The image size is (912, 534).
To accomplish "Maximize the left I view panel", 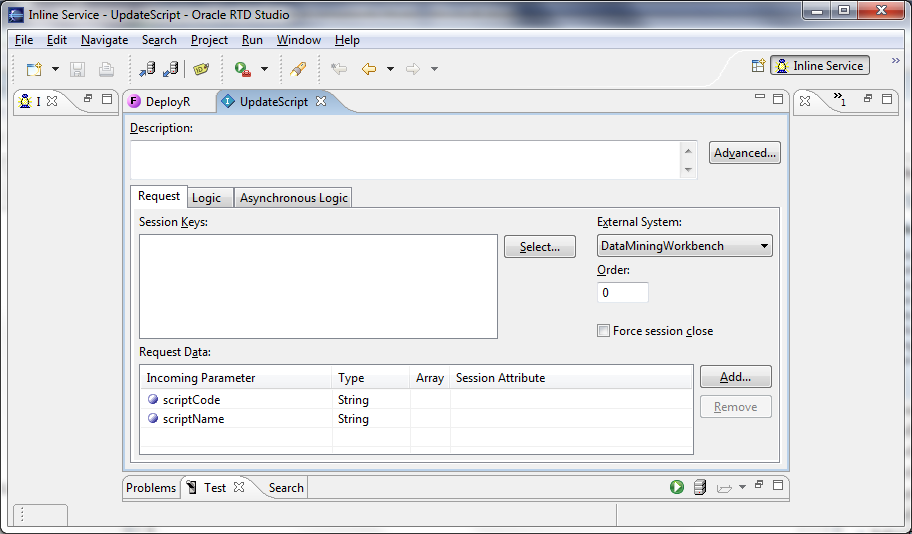I will pyautogui.click(x=107, y=99).
